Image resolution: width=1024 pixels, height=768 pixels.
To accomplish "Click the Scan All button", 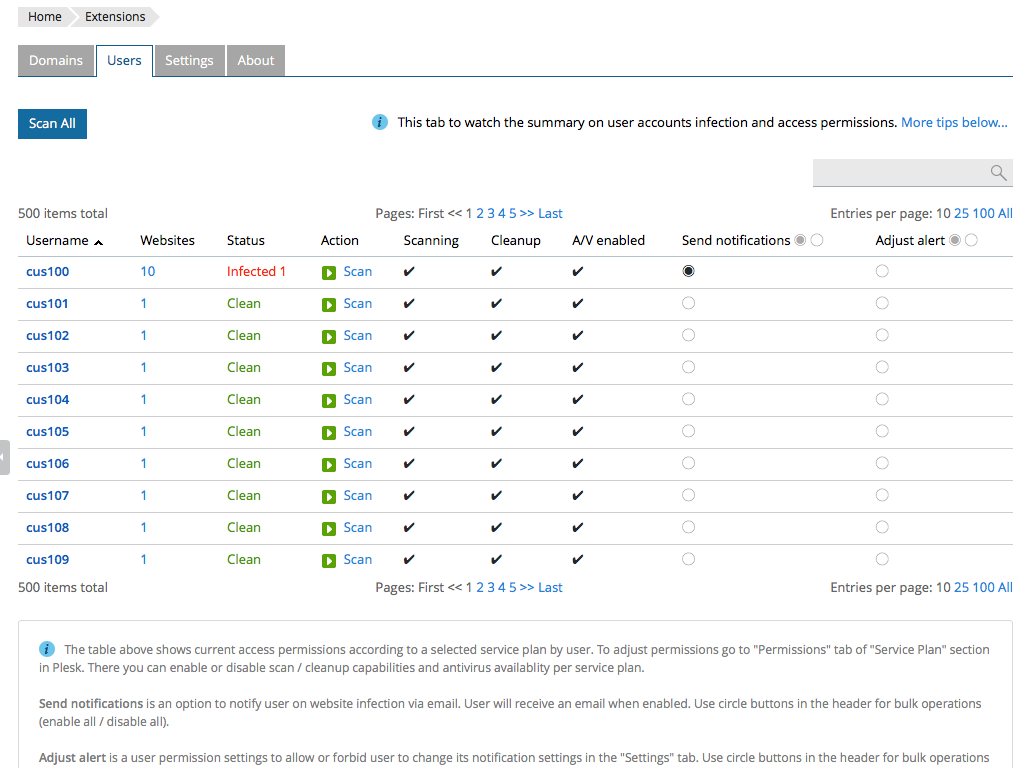I will point(52,123).
